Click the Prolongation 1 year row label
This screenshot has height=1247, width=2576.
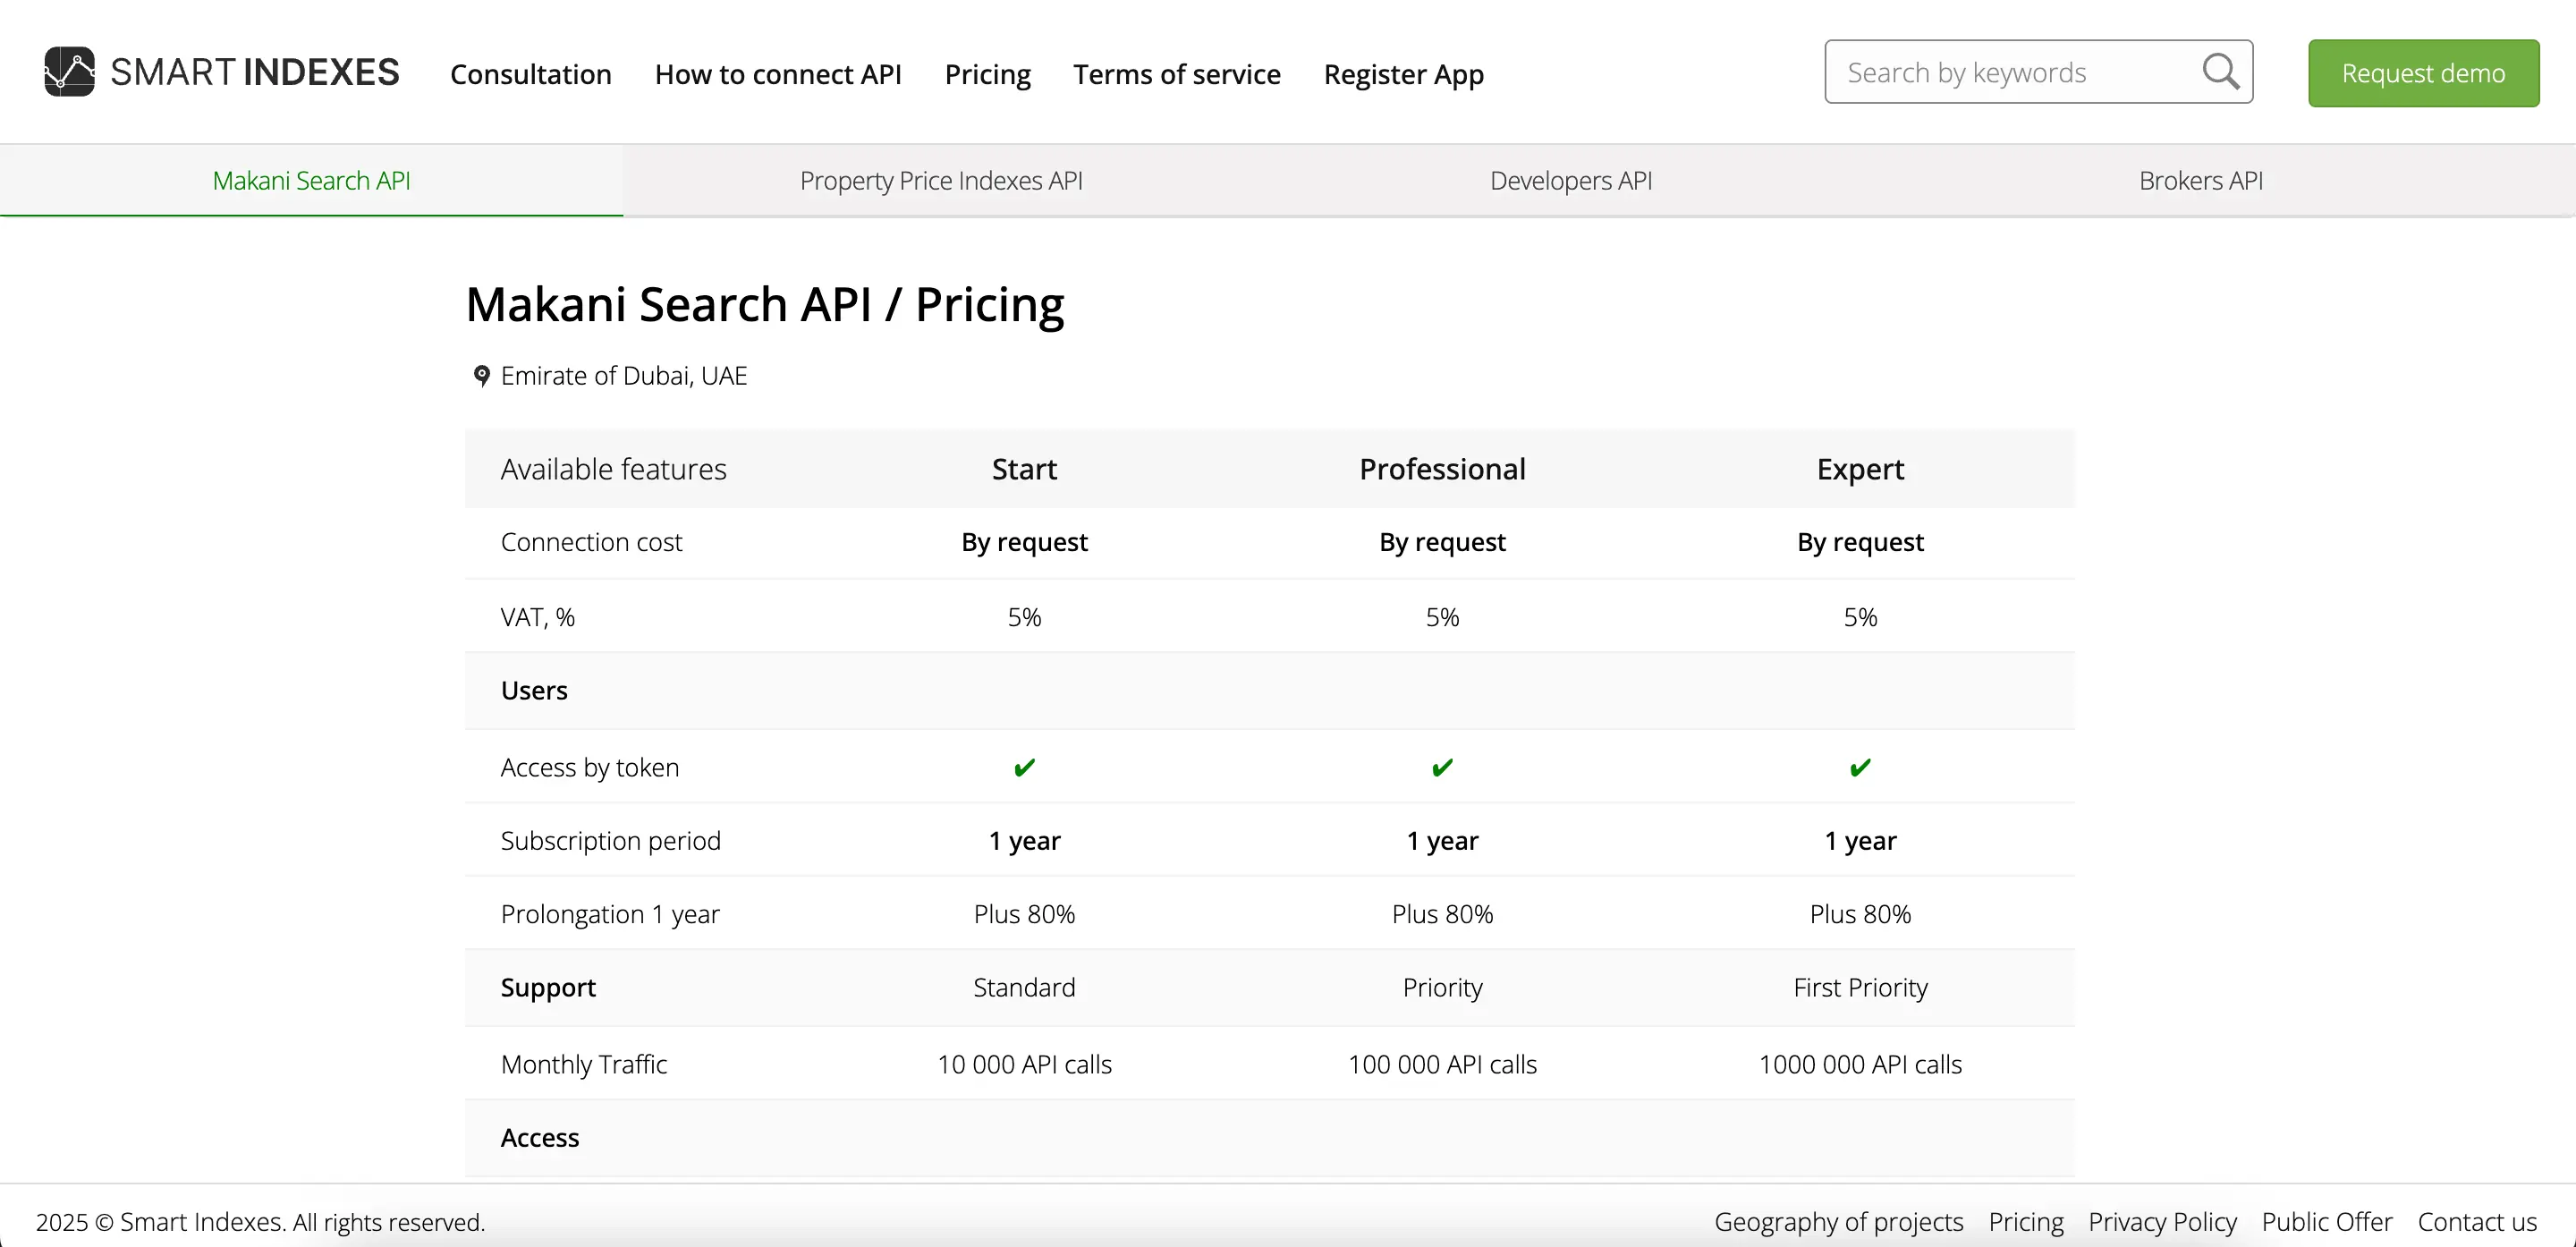pyautogui.click(x=610, y=914)
